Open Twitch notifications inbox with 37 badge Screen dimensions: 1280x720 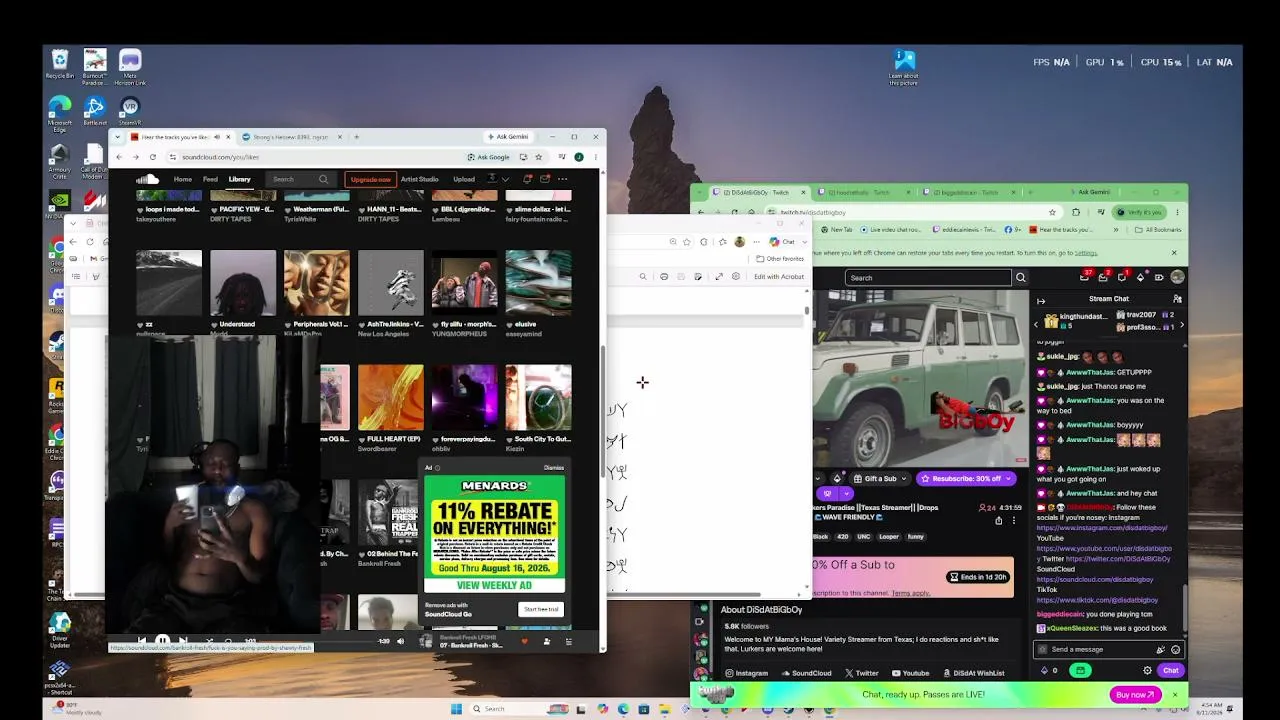pyautogui.click(x=1085, y=277)
